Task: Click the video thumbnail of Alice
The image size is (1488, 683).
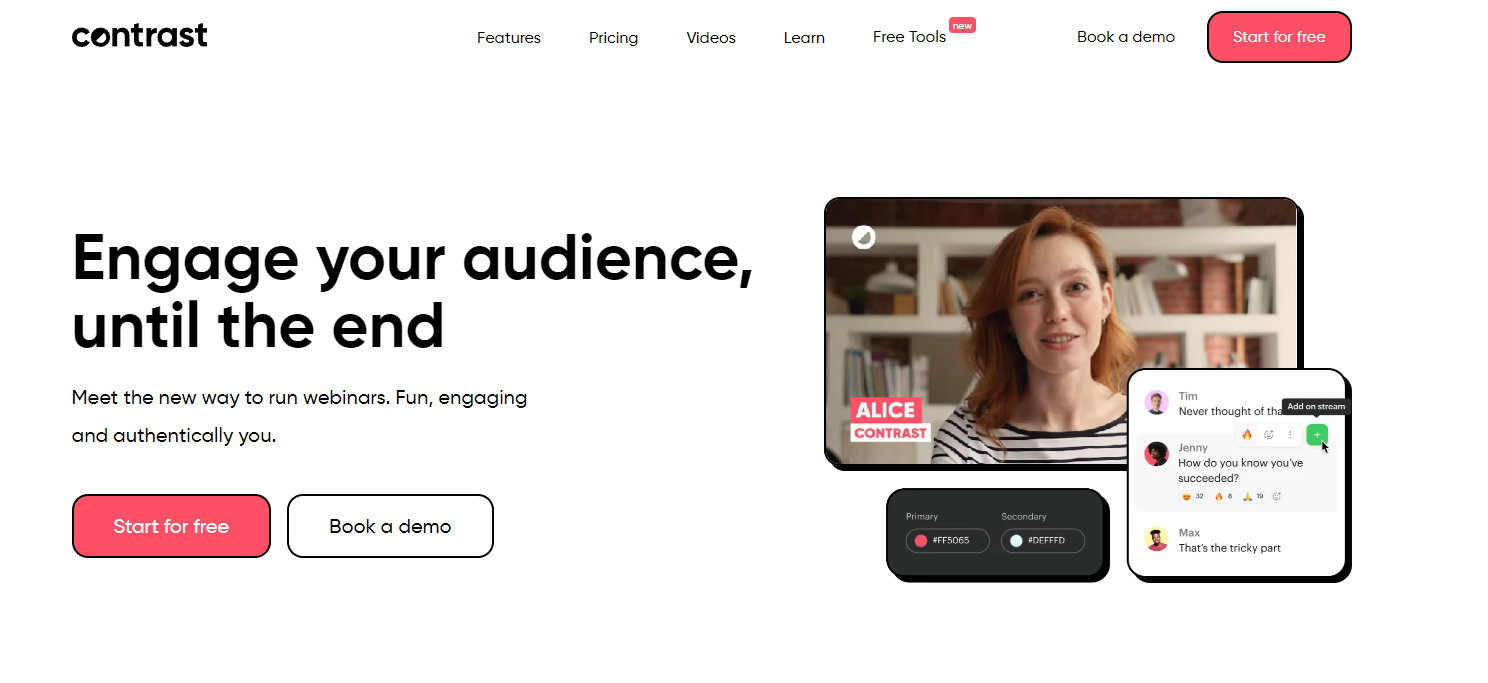Action: tap(1060, 331)
